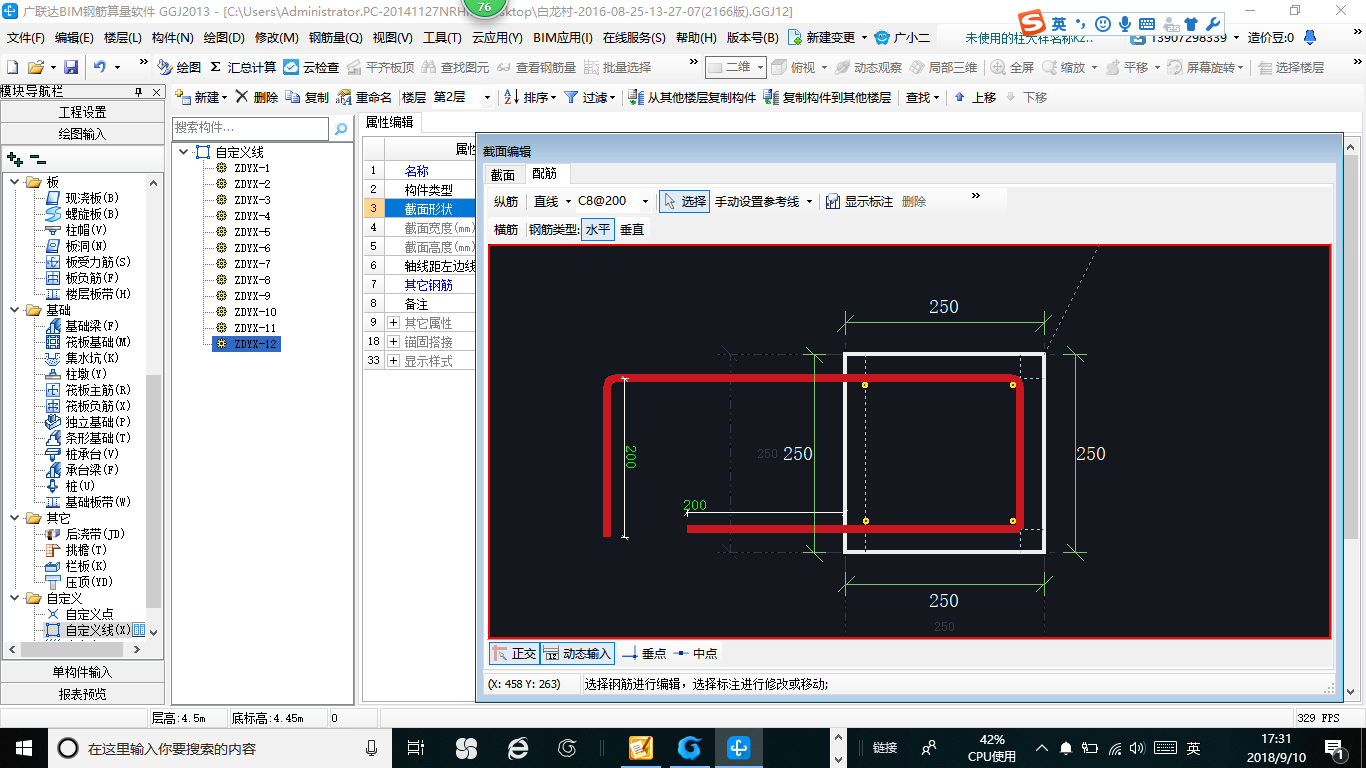Open the 新建 new component dropdown

[201, 97]
